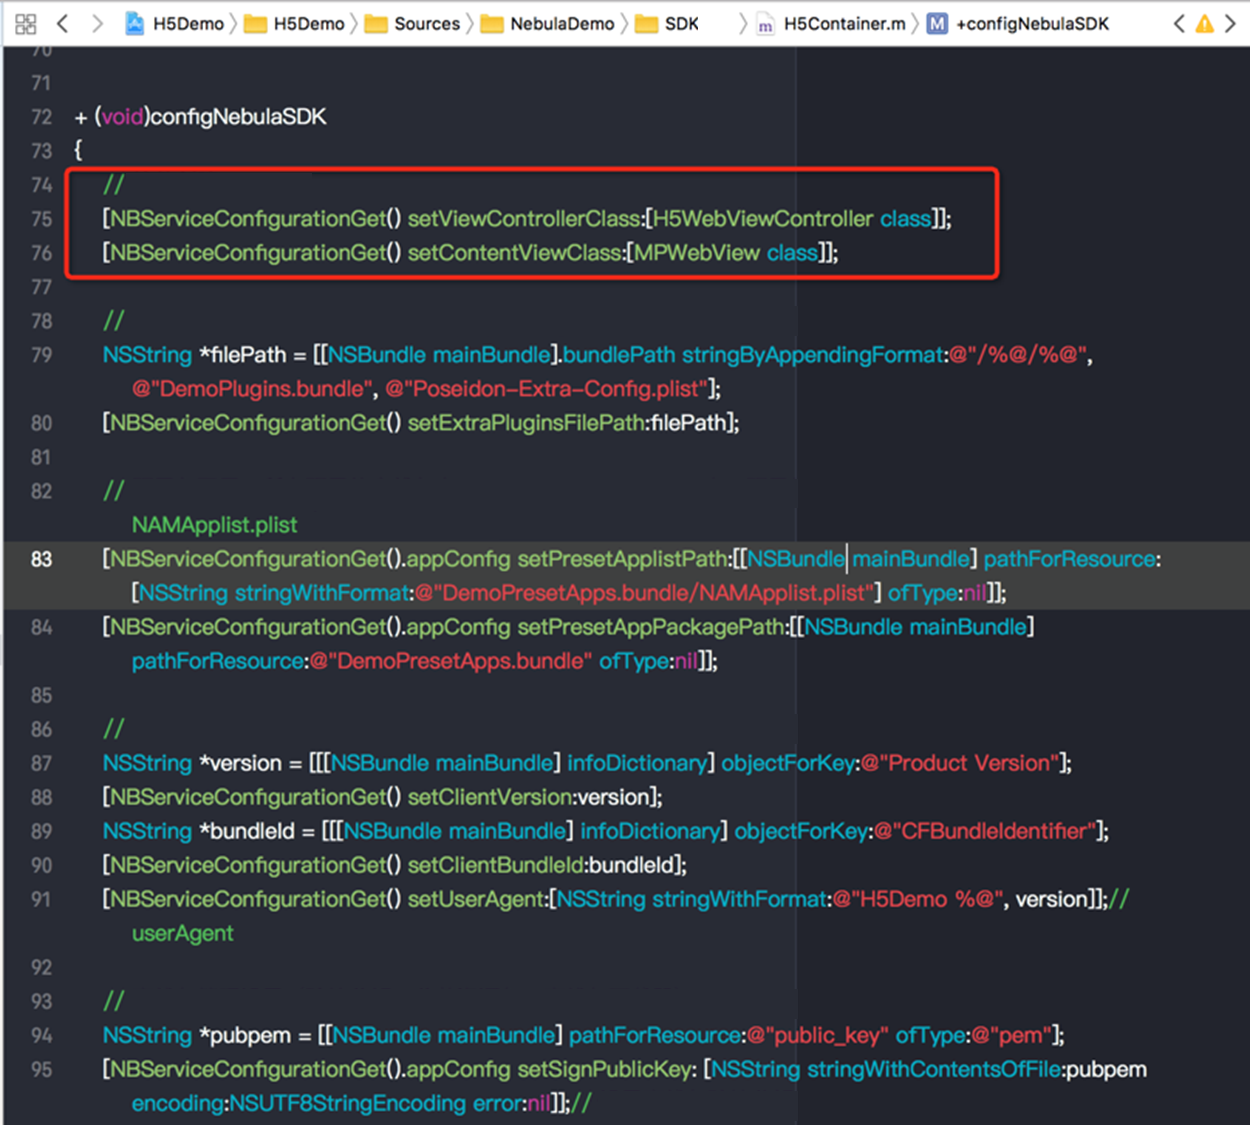Image resolution: width=1250 pixels, height=1125 pixels.
Task: Click setSignPublicKey on line 95
Action: tap(605, 1069)
